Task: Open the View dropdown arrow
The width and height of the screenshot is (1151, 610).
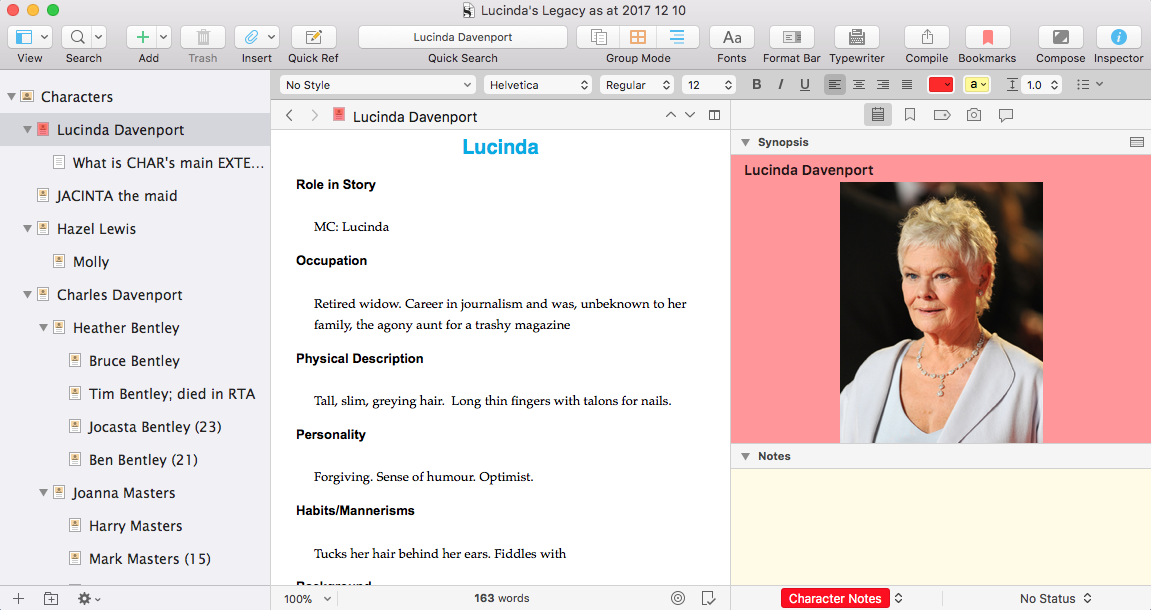Action: click(44, 37)
